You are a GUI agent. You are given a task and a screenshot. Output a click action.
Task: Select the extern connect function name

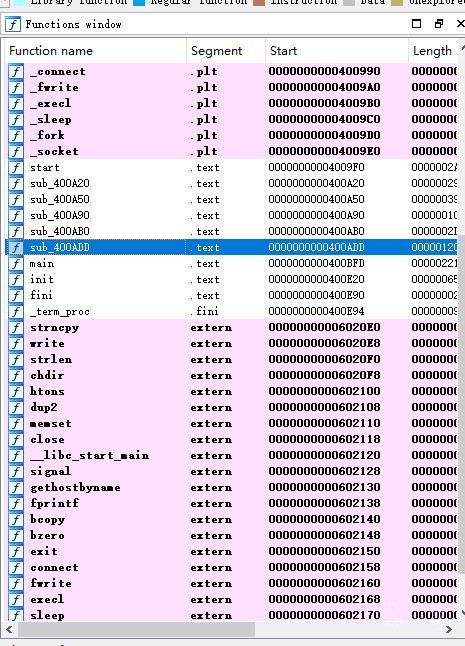(54, 567)
